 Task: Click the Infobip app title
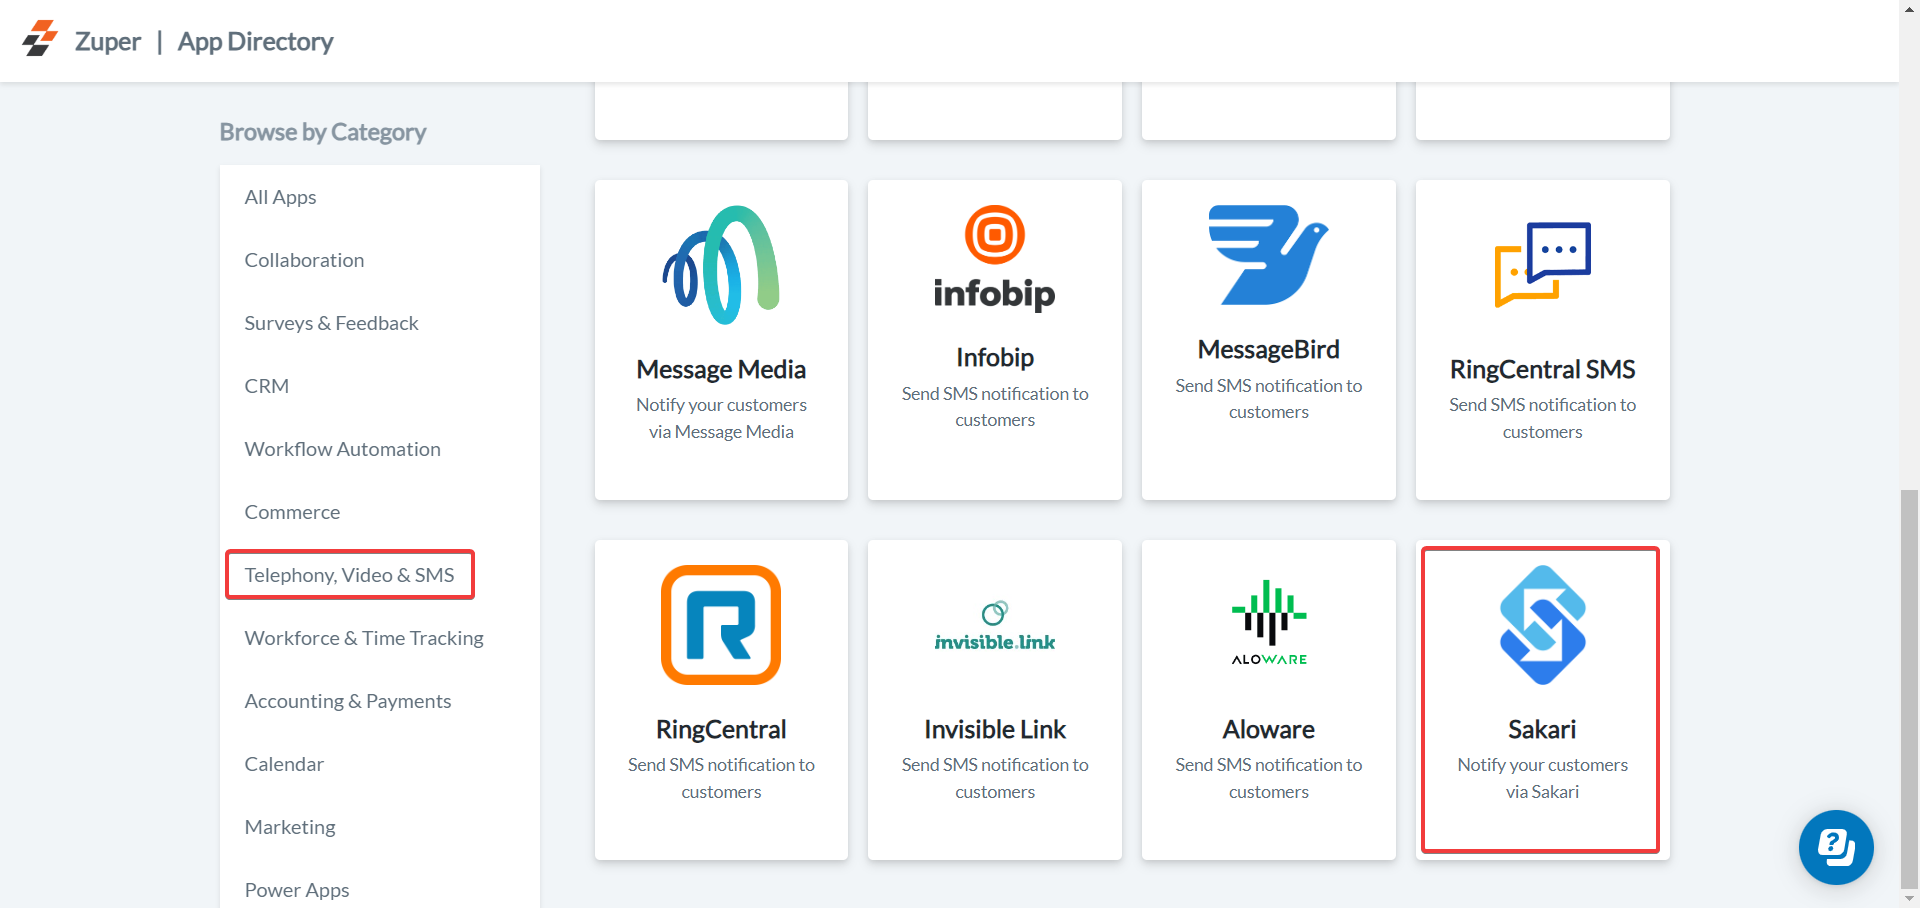coord(995,357)
